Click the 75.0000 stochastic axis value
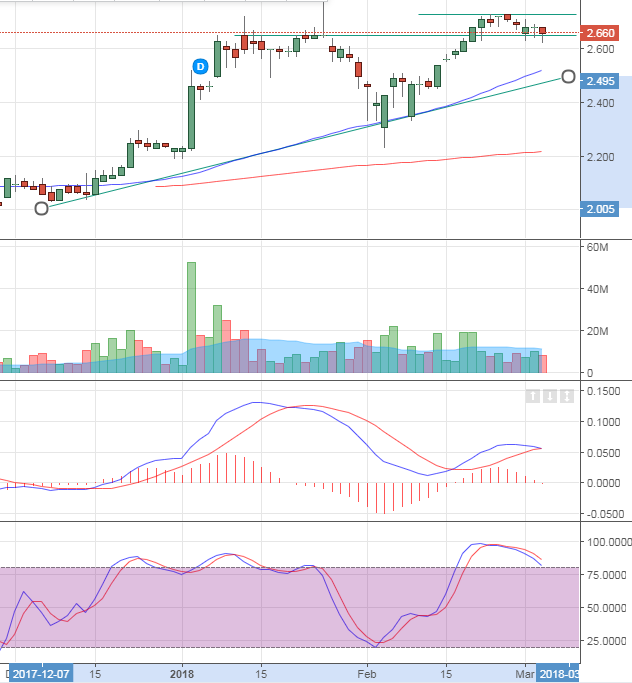 pos(607,575)
